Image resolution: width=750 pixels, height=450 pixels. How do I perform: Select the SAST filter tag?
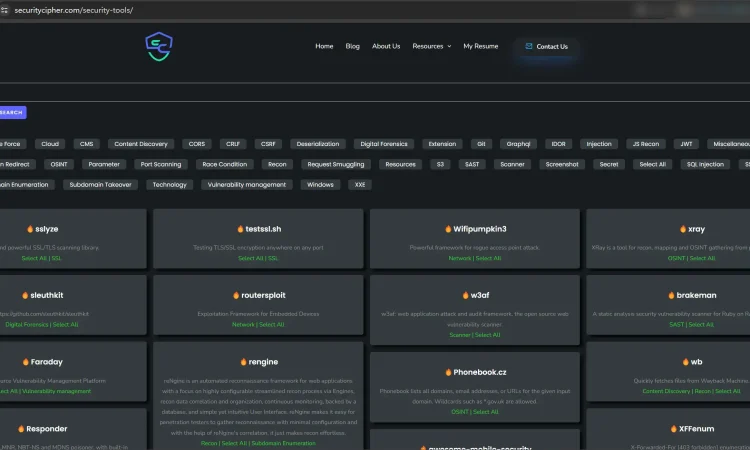point(472,165)
